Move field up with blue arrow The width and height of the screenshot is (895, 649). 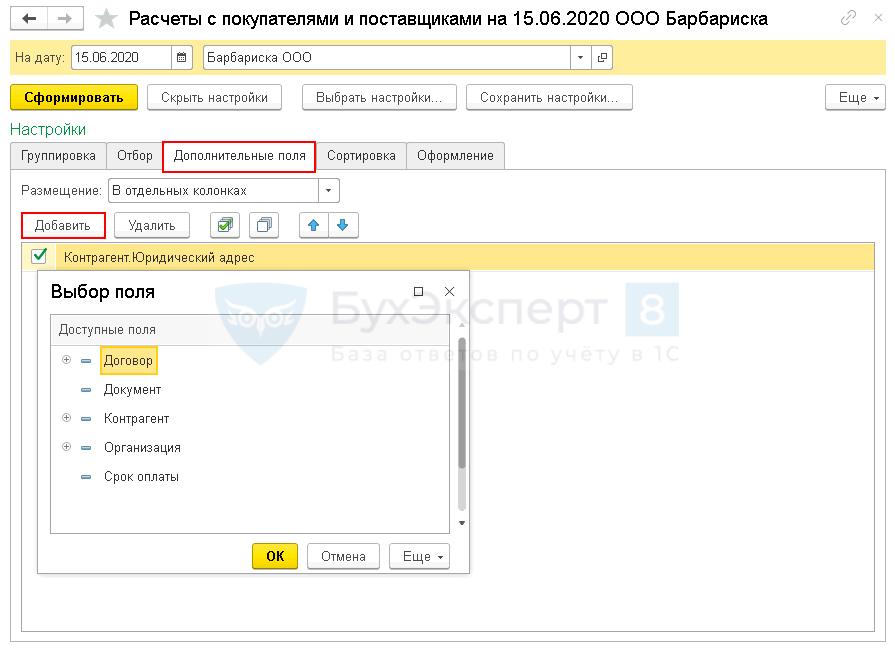(314, 225)
